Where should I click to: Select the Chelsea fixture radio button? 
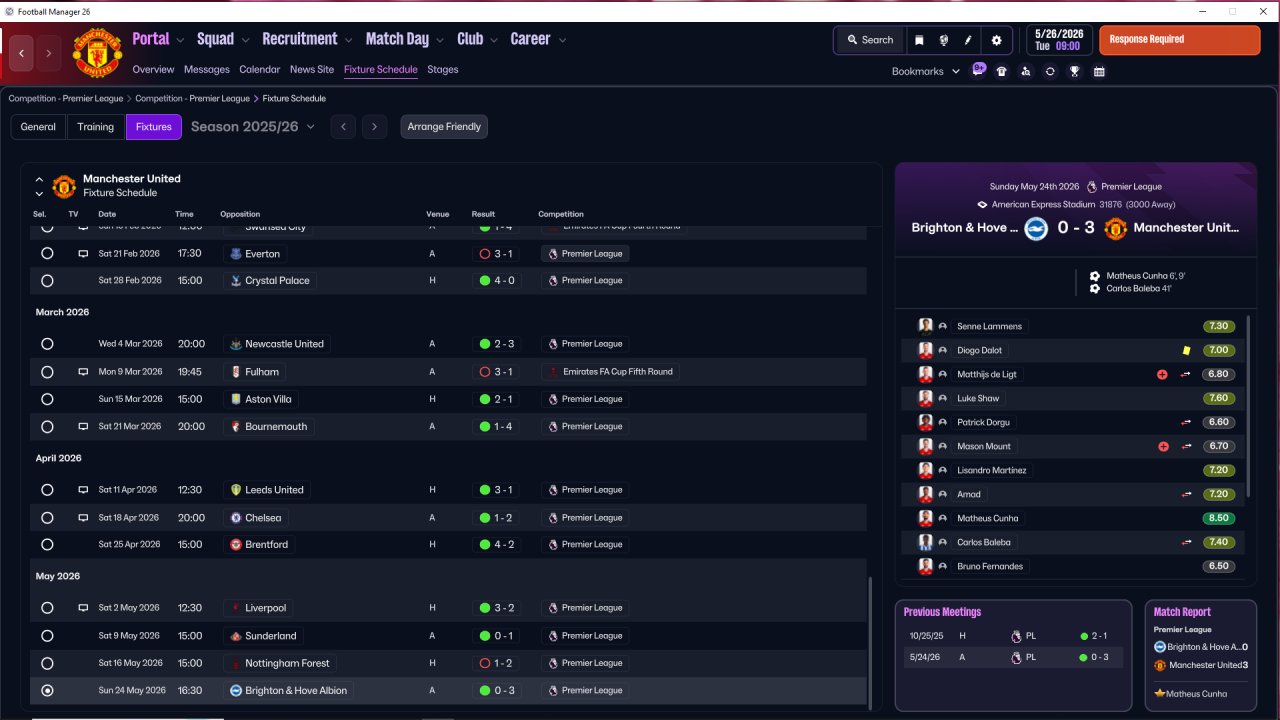tap(47, 518)
